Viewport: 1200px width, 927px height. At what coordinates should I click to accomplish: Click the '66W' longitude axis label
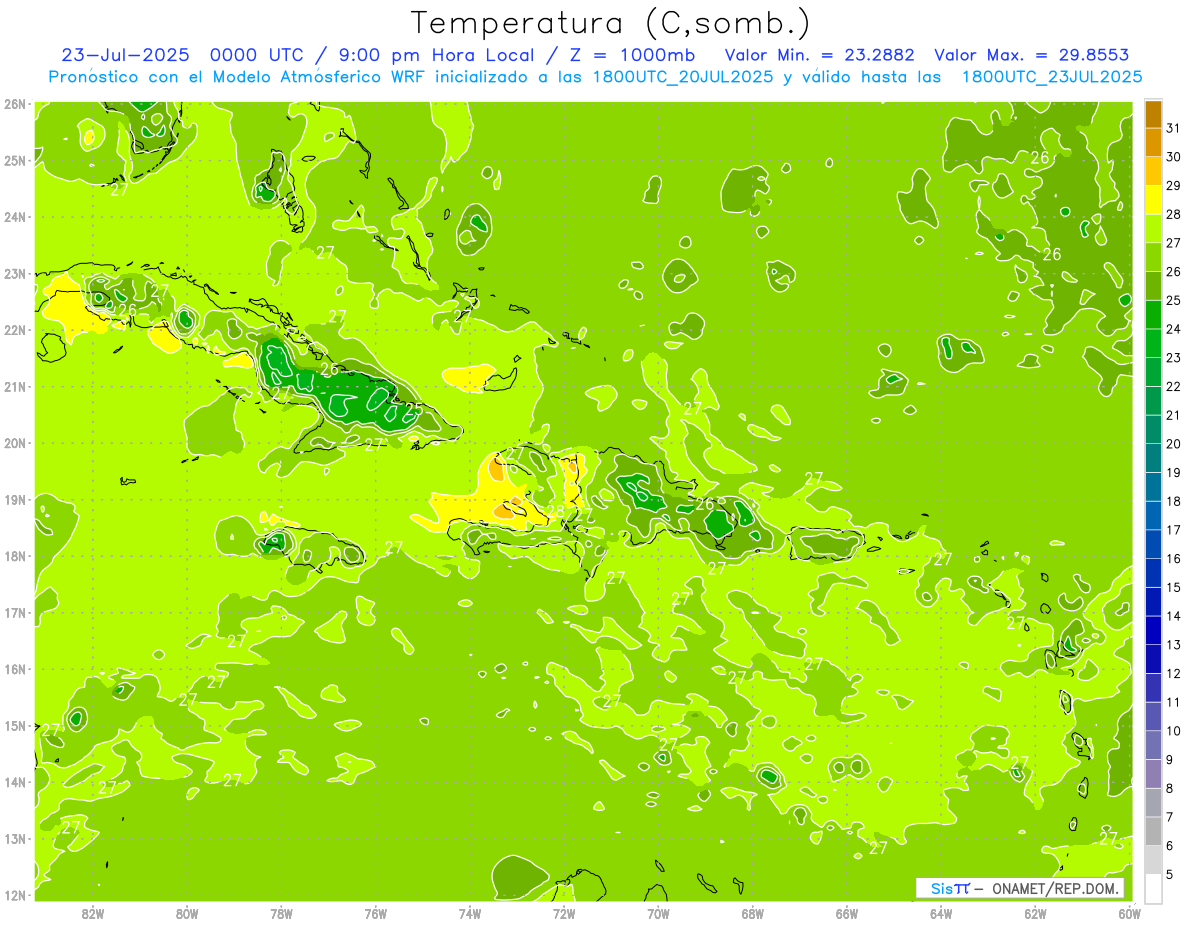pyautogui.click(x=846, y=914)
